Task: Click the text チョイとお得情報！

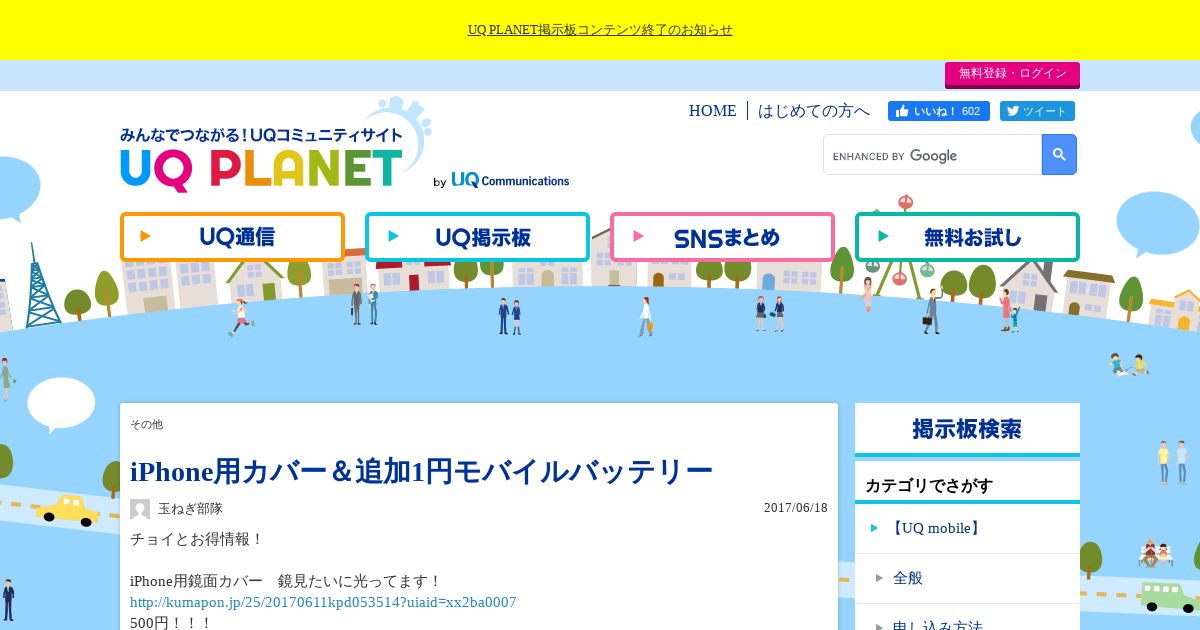Action: pyautogui.click(x=197, y=540)
